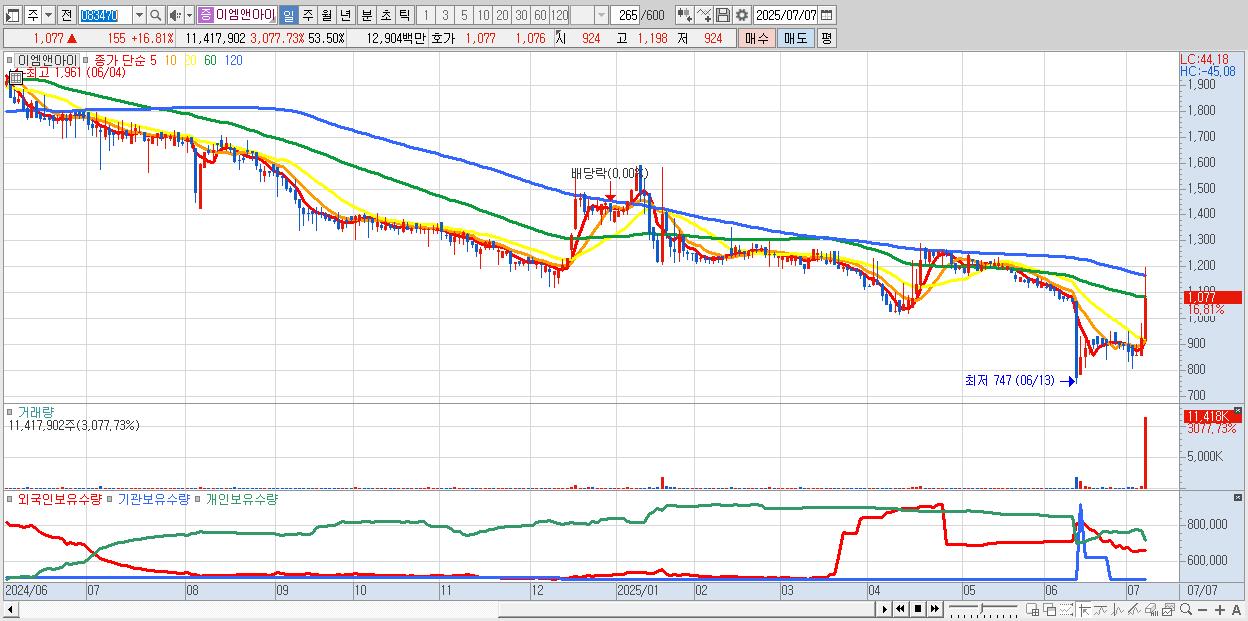Click the magnifier zoom icon at bottom right
This screenshot has width=1248, height=621.
(1186, 610)
